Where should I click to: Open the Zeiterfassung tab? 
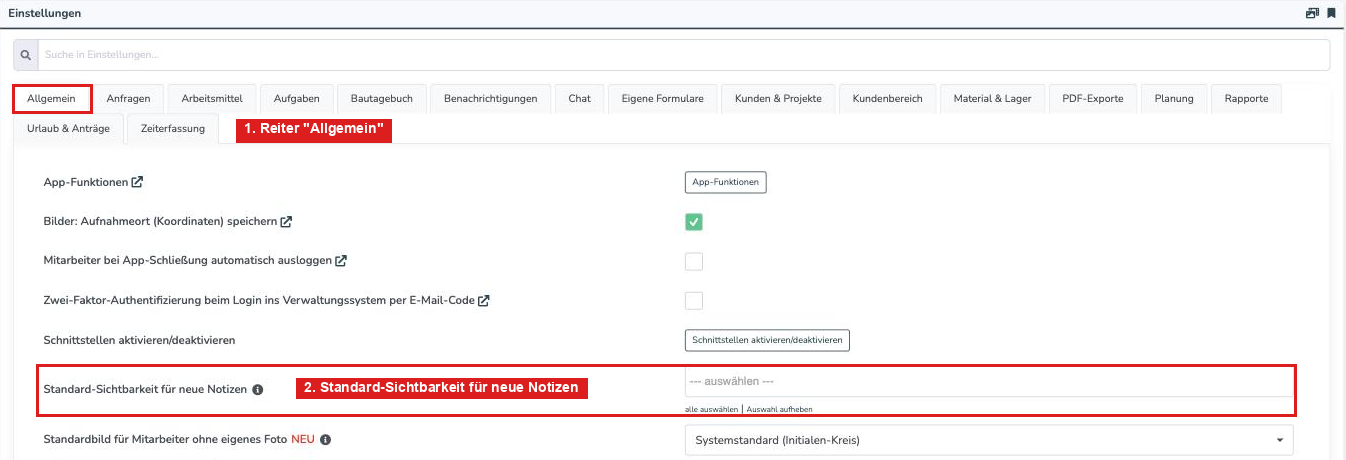pyautogui.click(x=173, y=128)
